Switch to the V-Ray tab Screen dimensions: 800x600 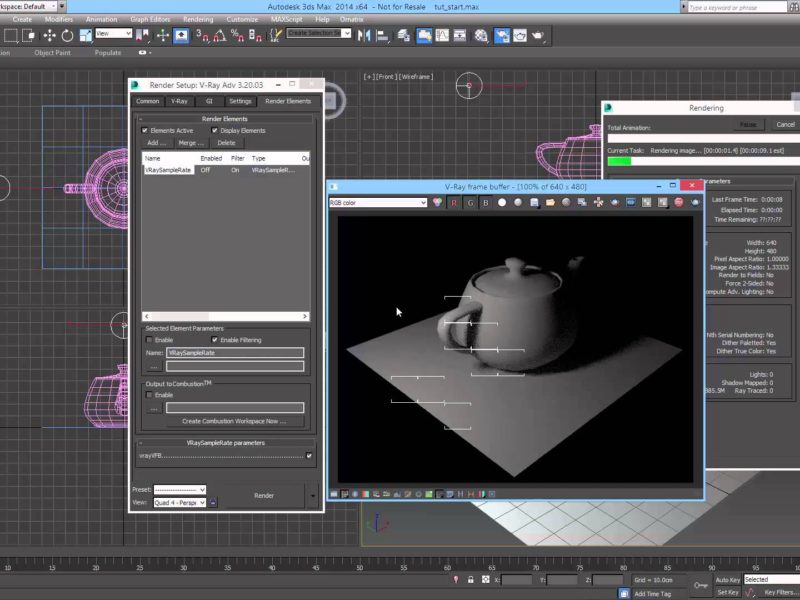[x=179, y=101]
